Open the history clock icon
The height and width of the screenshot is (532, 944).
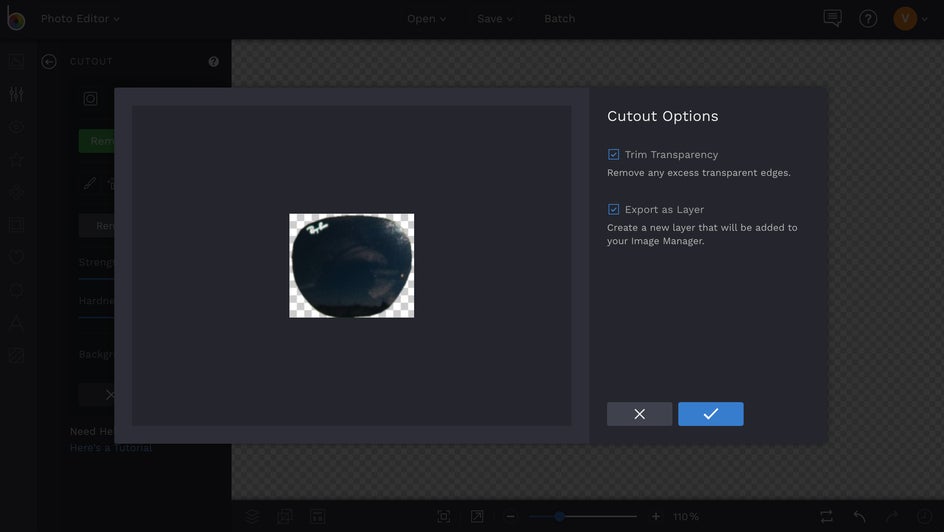[924, 516]
